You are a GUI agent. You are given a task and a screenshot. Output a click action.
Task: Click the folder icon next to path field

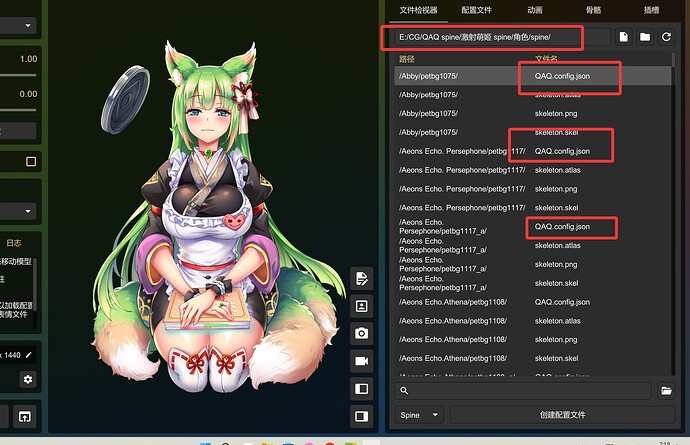pyautogui.click(x=645, y=37)
